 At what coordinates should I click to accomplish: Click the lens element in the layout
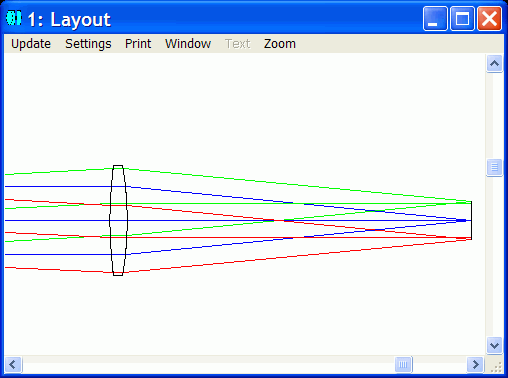[118, 220]
